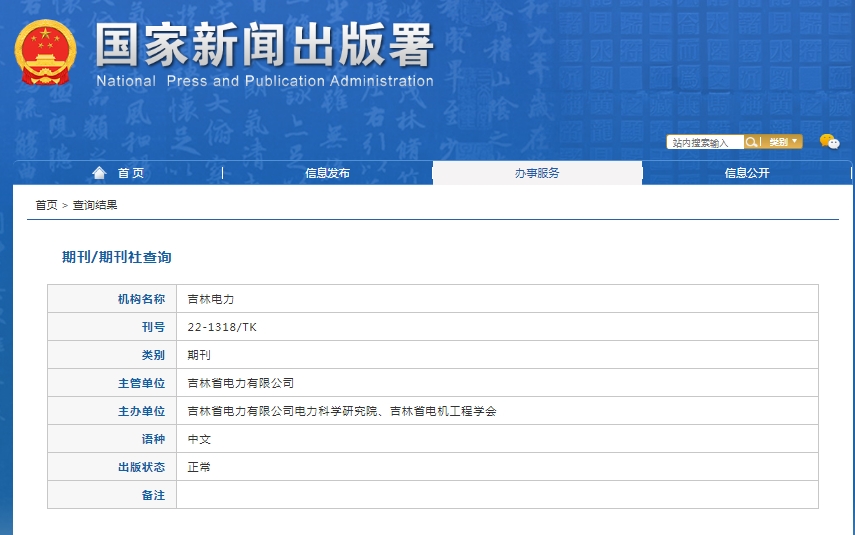Click the search magnifier icon
855x535 pixels.
[x=753, y=142]
